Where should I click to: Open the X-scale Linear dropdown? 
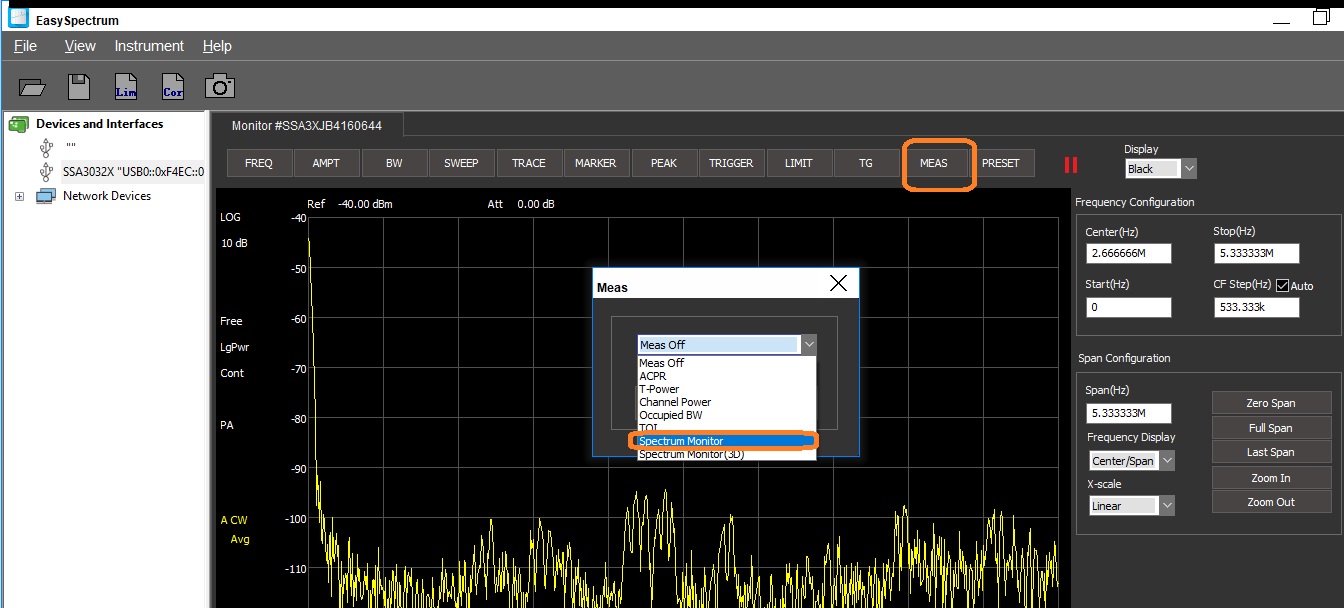(x=1132, y=506)
